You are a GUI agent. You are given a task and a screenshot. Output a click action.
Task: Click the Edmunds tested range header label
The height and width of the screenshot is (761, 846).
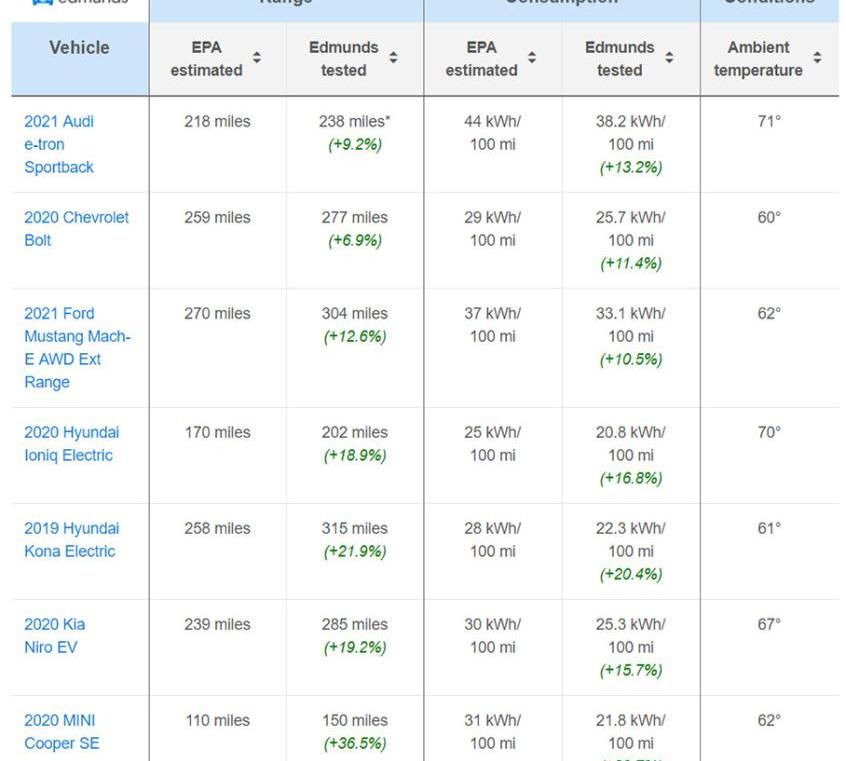[344, 59]
